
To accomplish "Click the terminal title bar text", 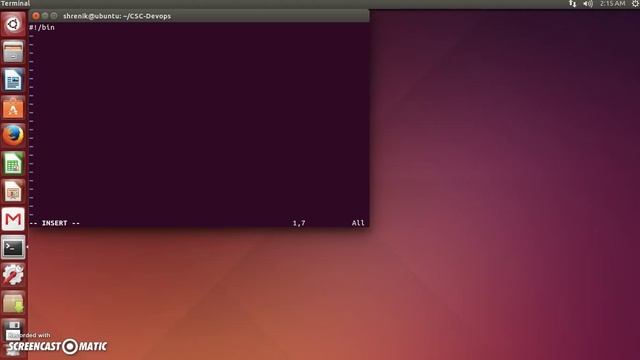I will [117, 16].
